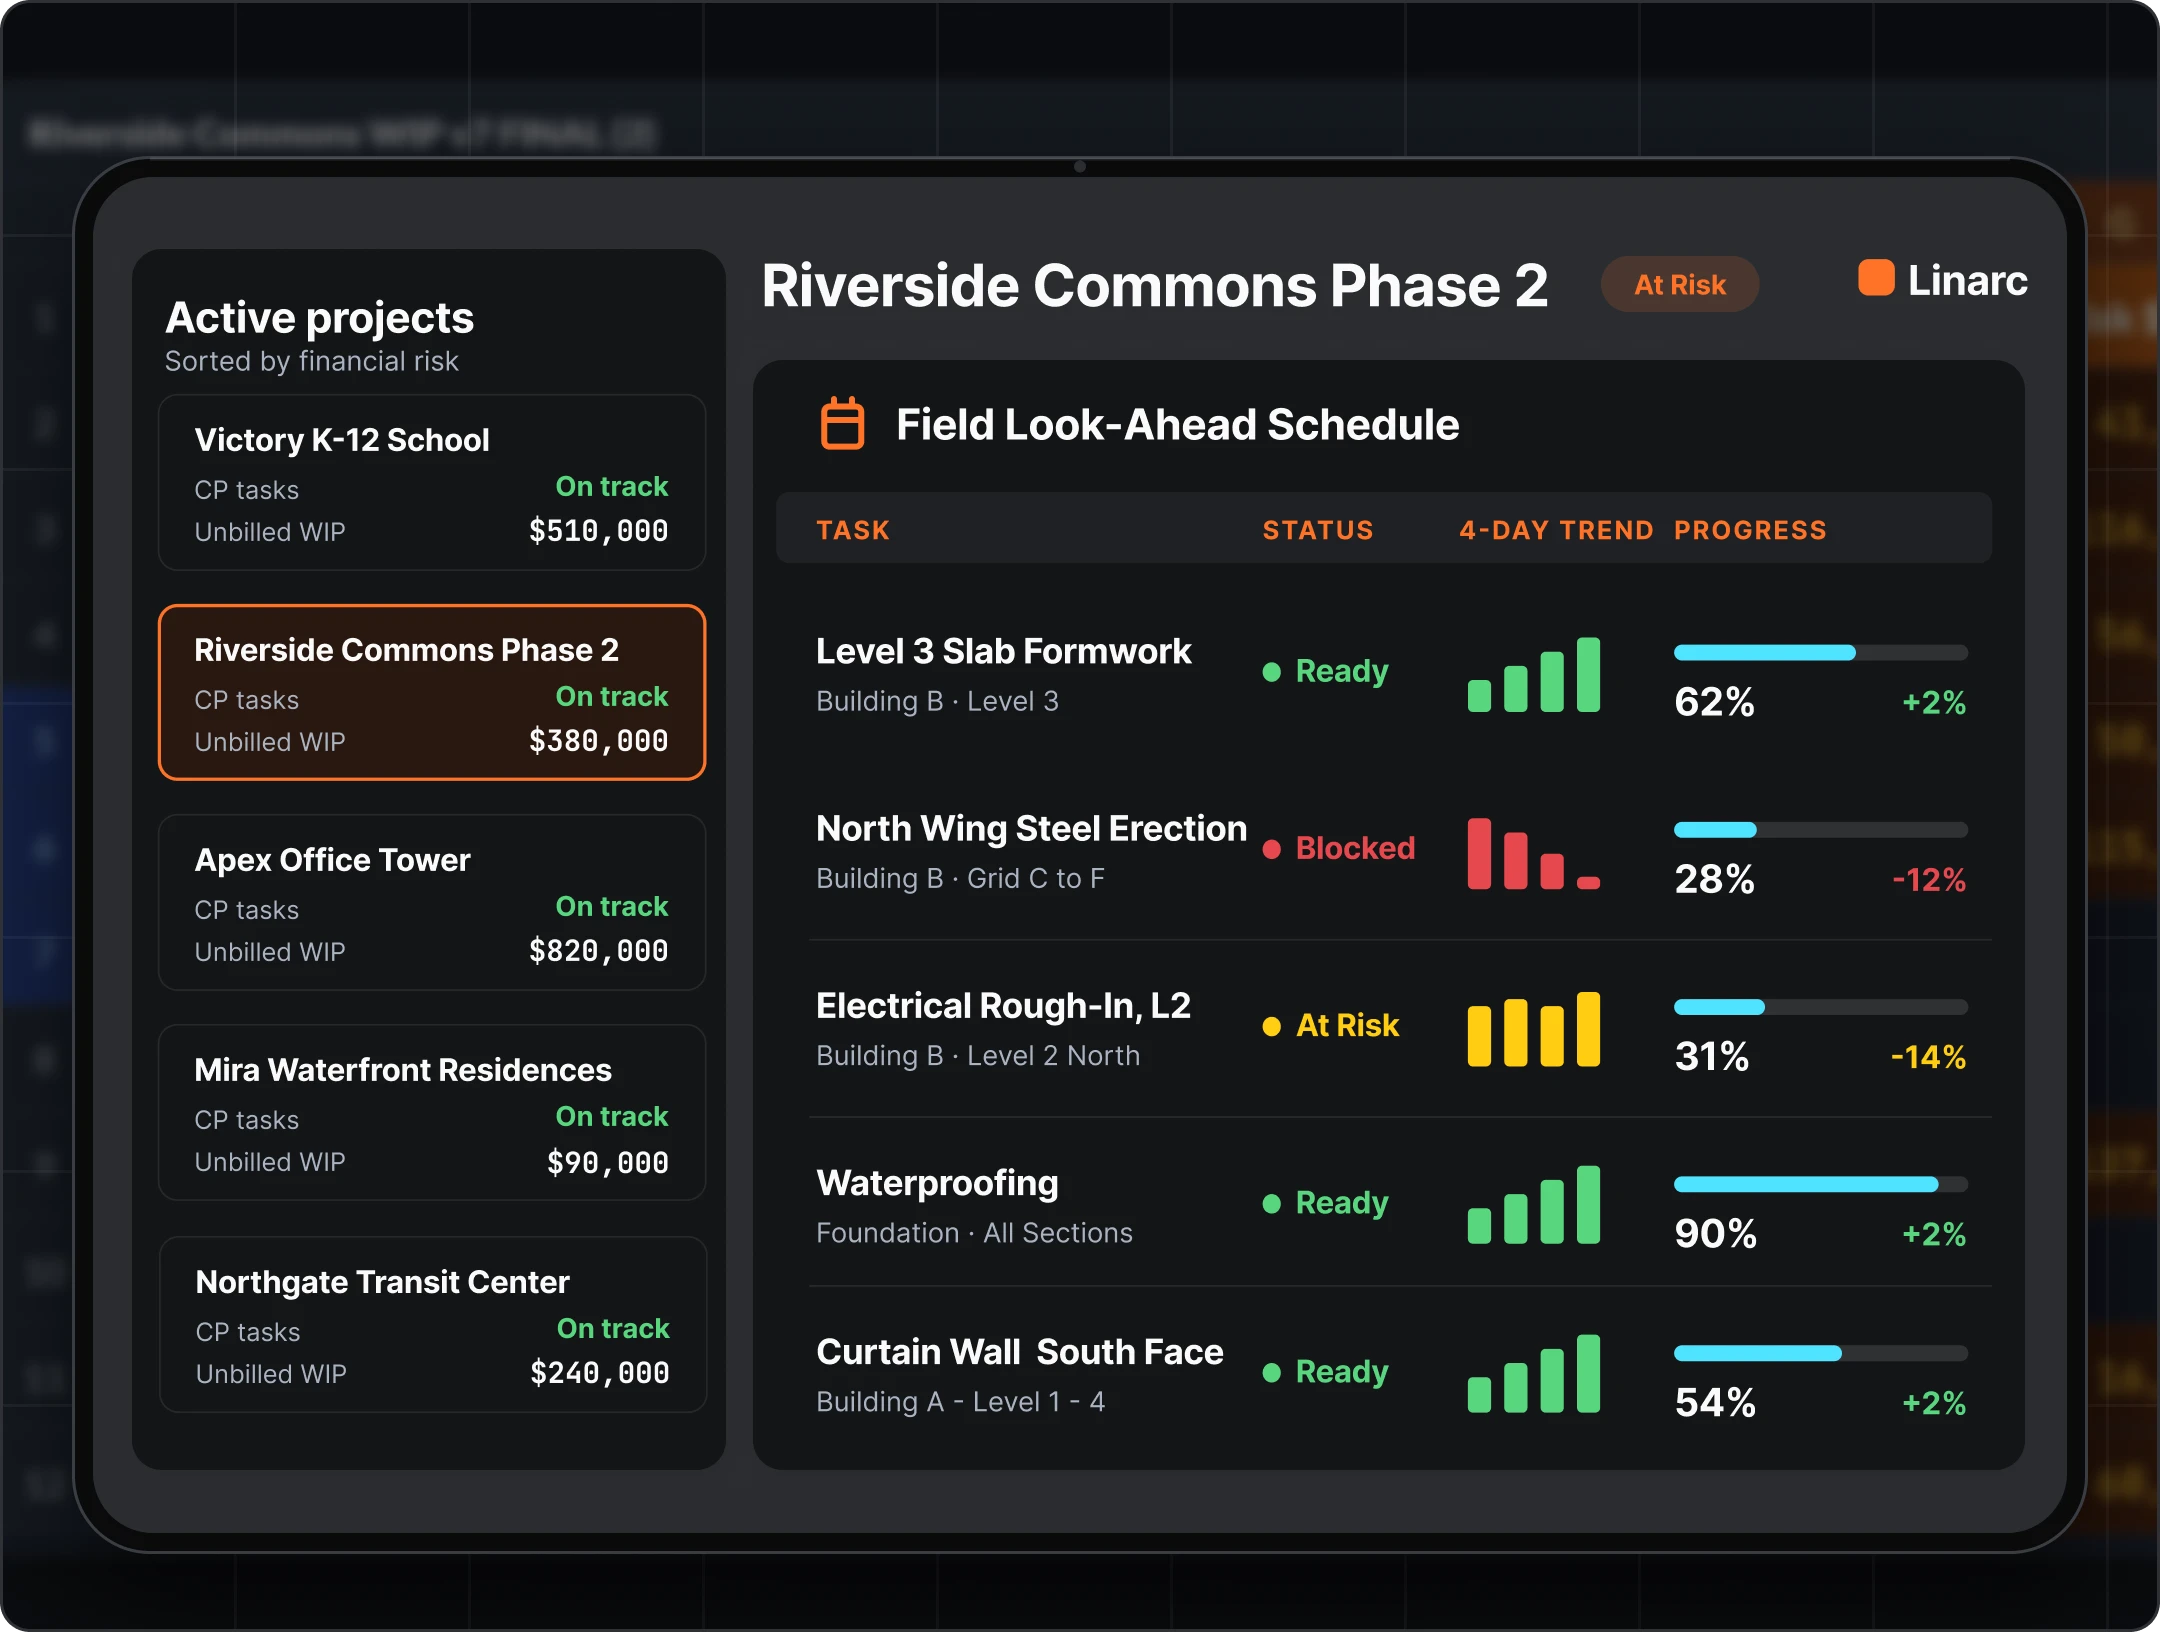The image size is (2160, 1632).
Task: Click the -12% change for Steel Erection
Action: point(1929,880)
